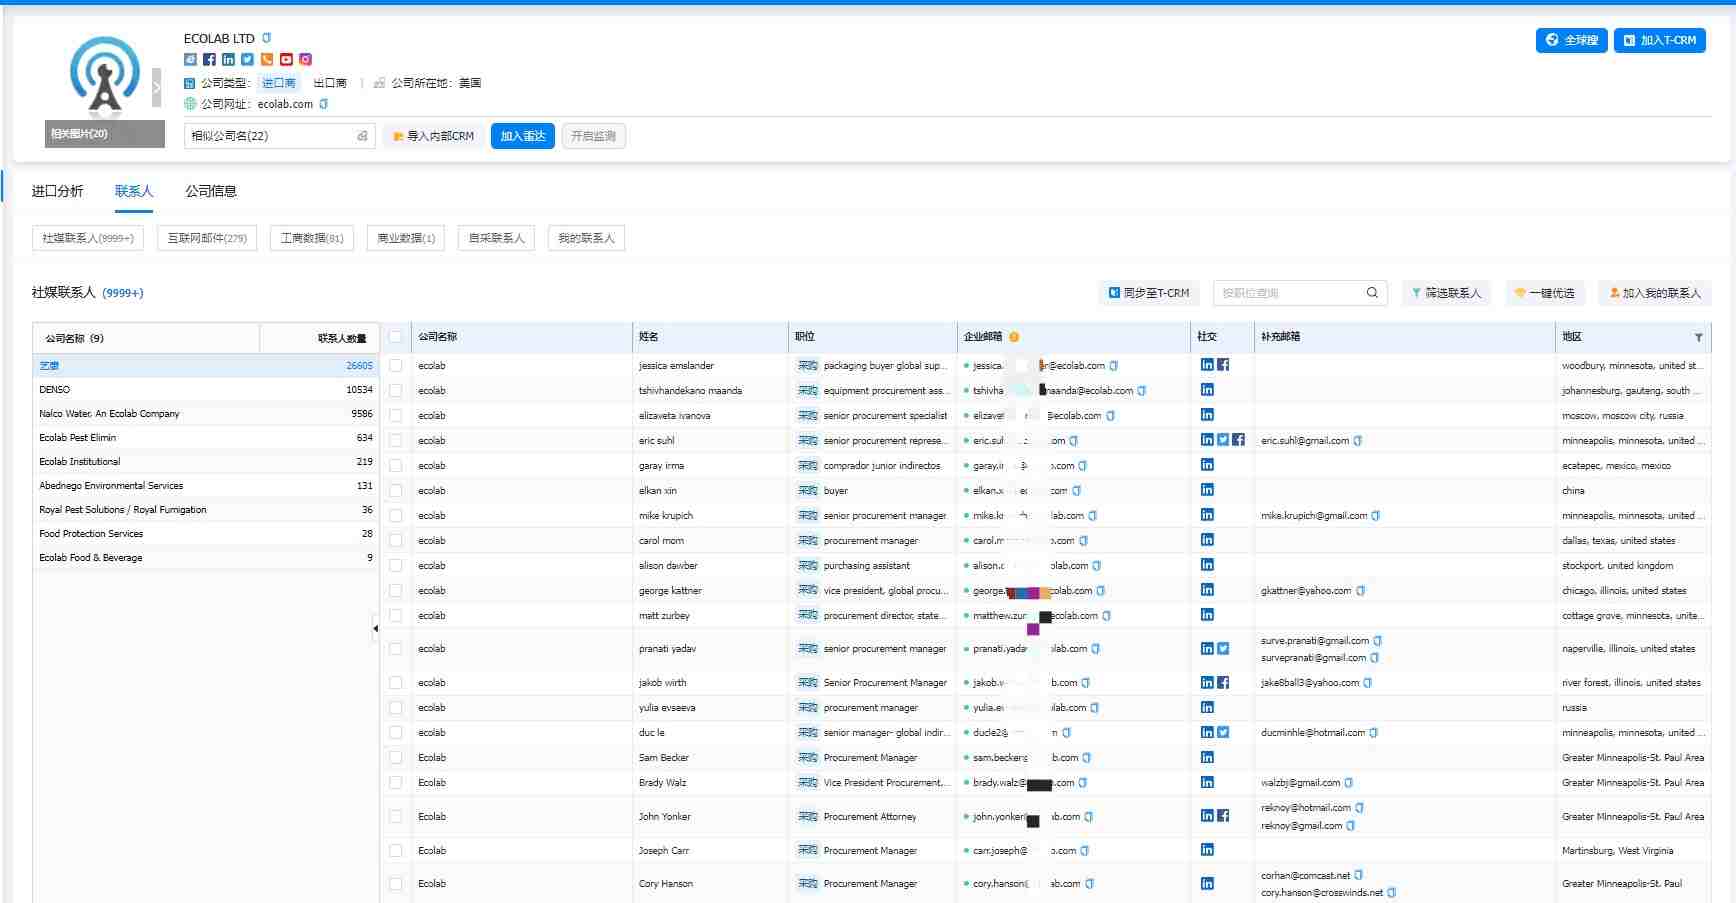This screenshot has height=903, width=1736.
Task: Click the search magnifier in 按职位查询 box
Action: [x=1372, y=293]
